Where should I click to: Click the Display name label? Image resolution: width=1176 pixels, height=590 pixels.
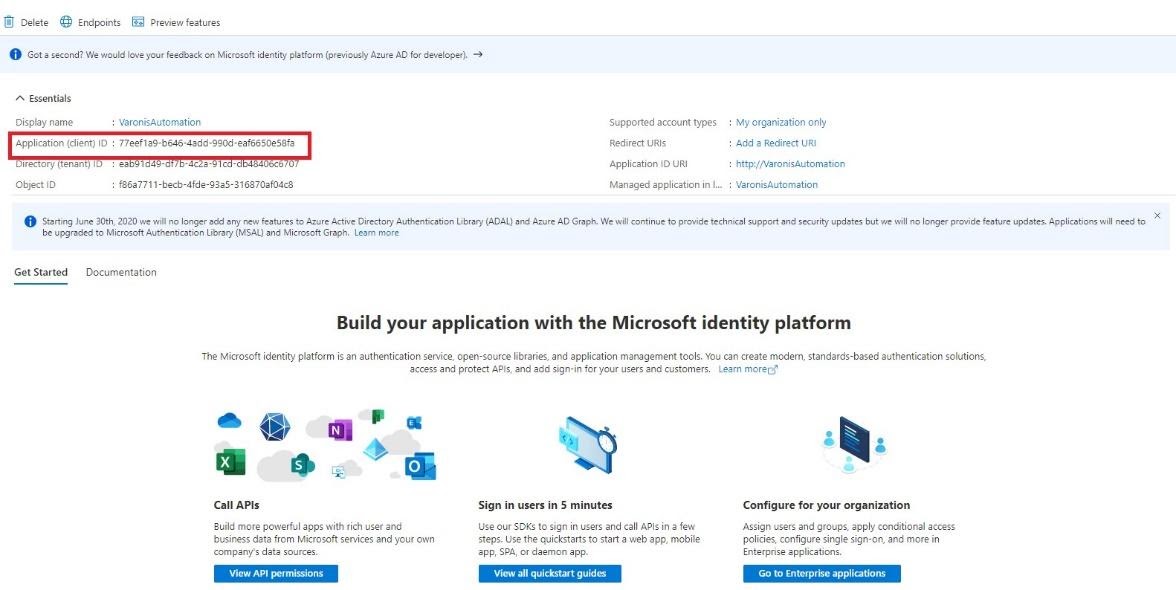pyautogui.click(x=44, y=122)
